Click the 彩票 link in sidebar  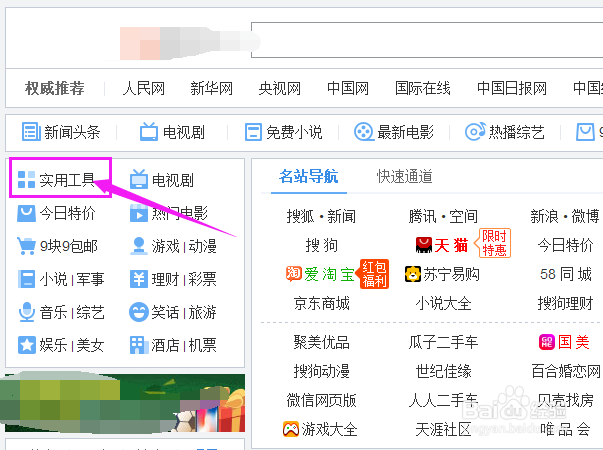(202, 279)
